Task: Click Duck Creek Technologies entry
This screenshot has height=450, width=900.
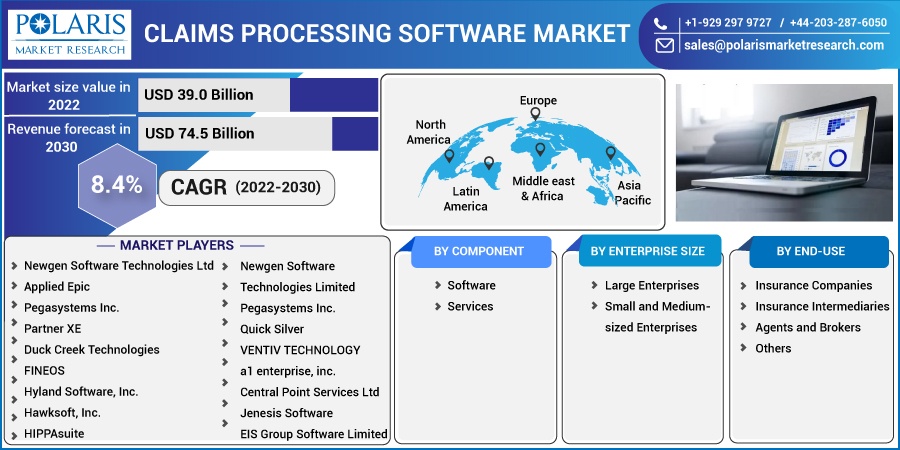Action: 92,350
